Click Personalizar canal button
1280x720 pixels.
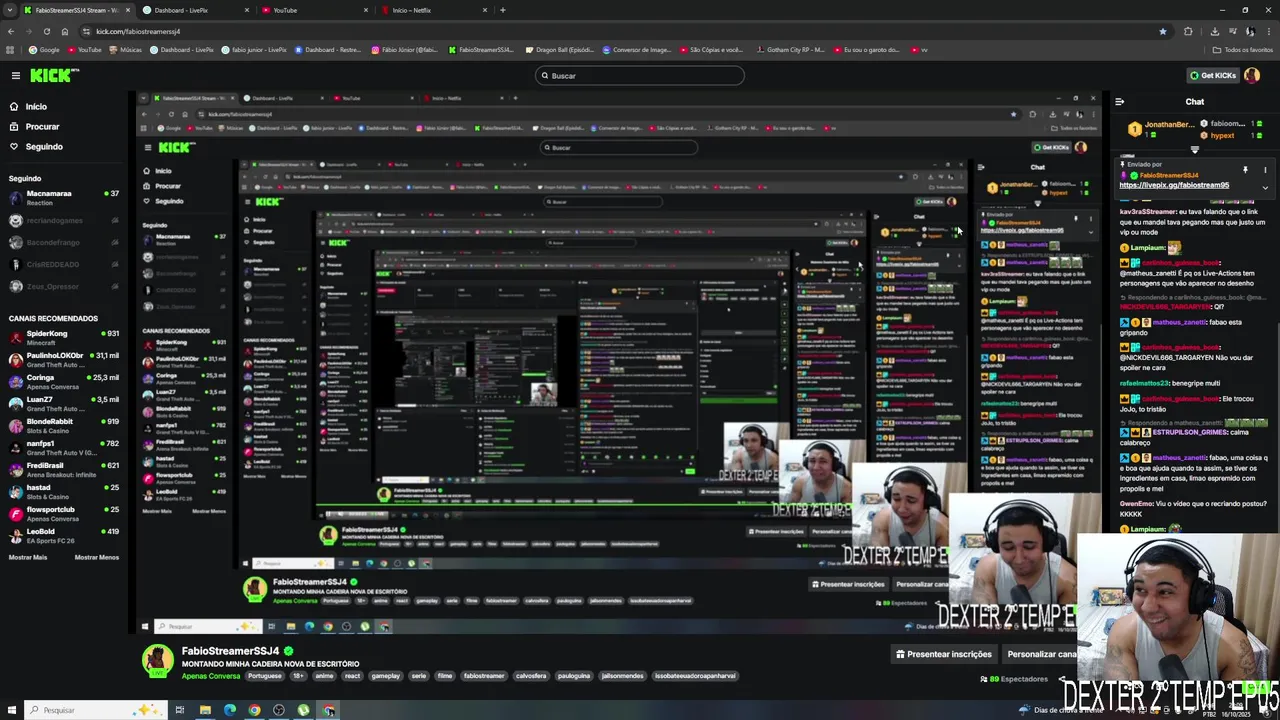pyautogui.click(x=1040, y=654)
